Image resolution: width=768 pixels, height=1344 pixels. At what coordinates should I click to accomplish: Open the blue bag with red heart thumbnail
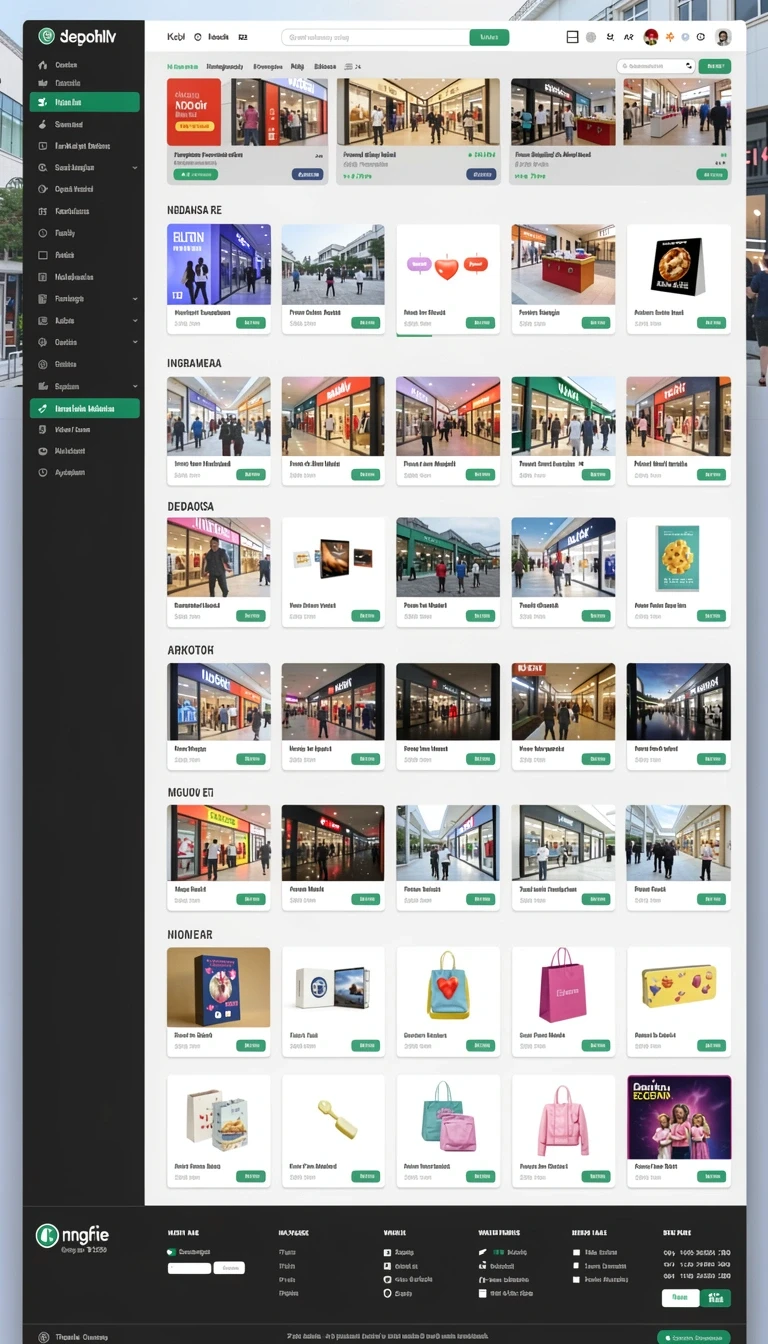tap(448, 987)
